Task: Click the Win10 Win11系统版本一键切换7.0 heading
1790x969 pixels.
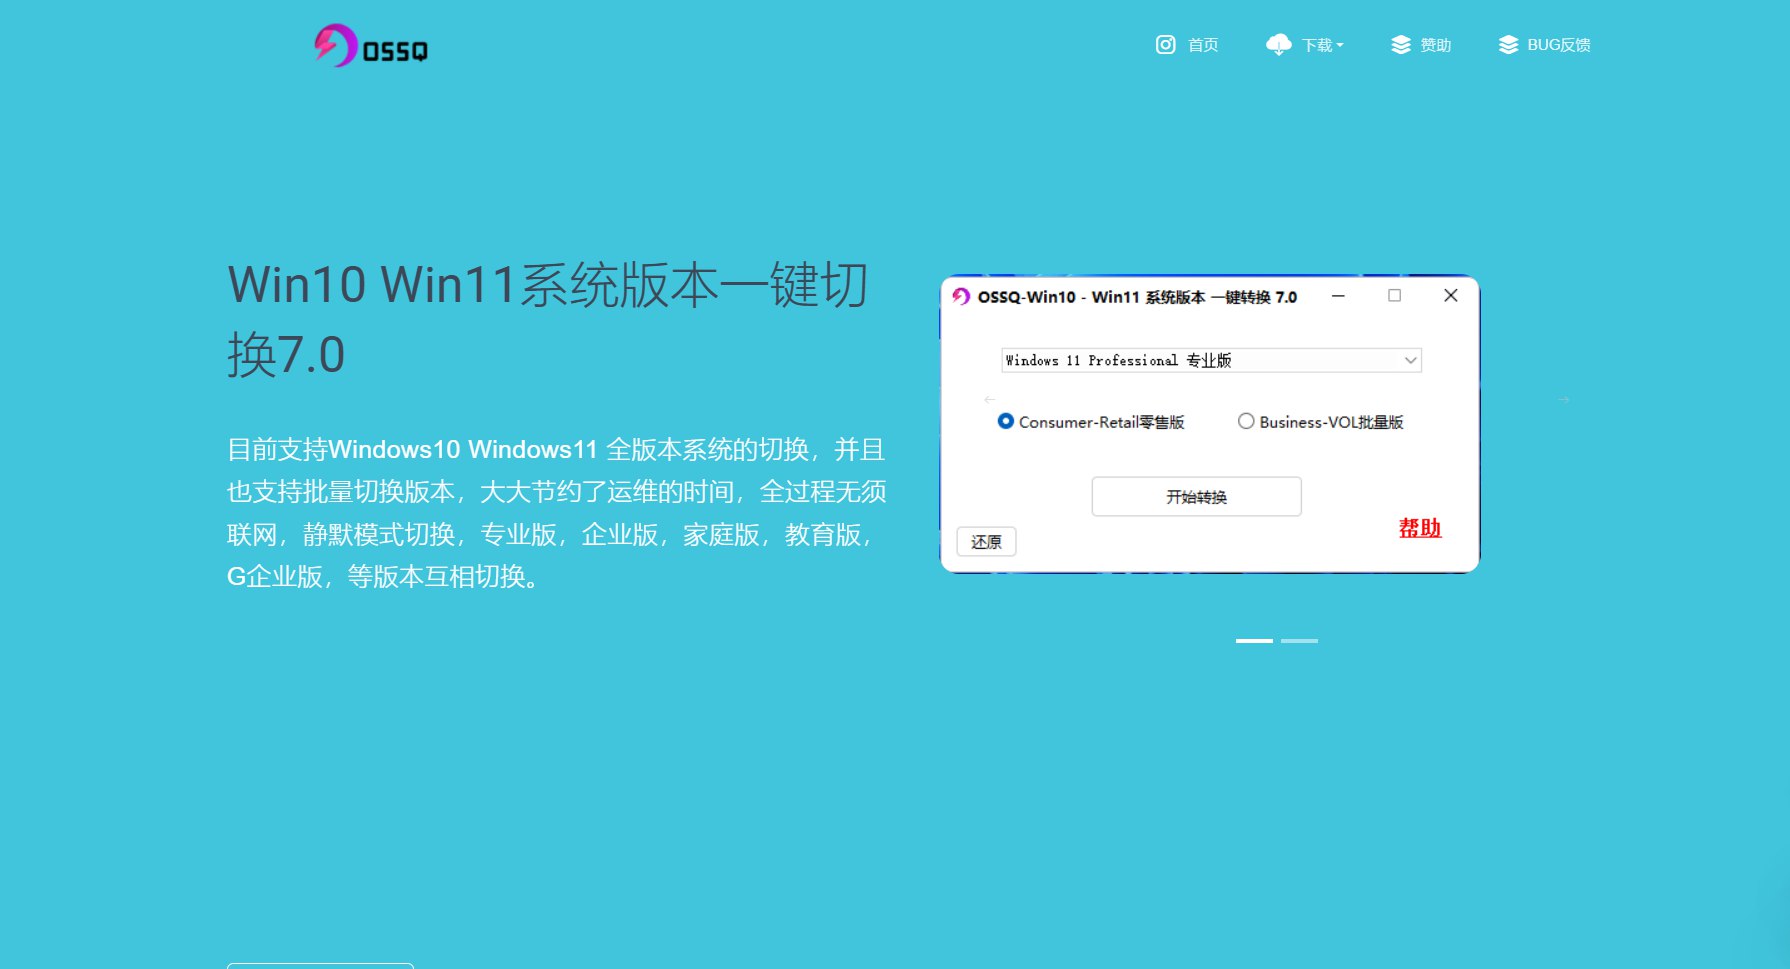Action: 548,320
